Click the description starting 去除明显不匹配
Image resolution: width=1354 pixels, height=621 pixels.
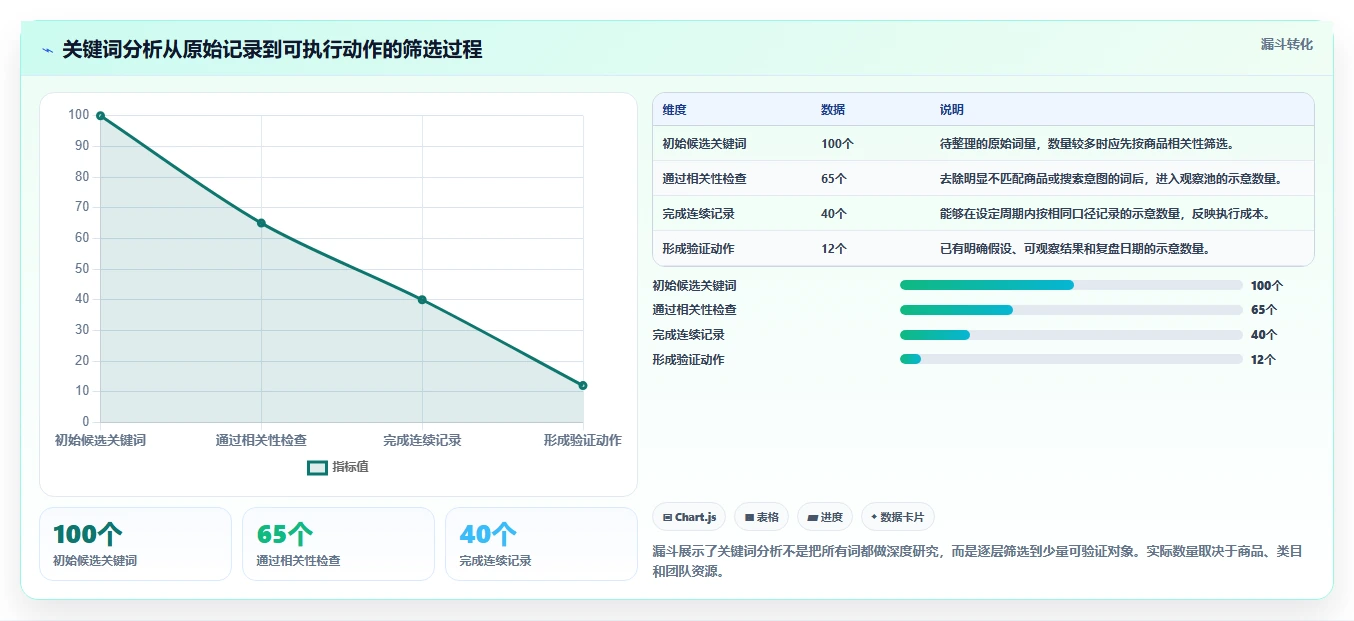tap(1111, 179)
